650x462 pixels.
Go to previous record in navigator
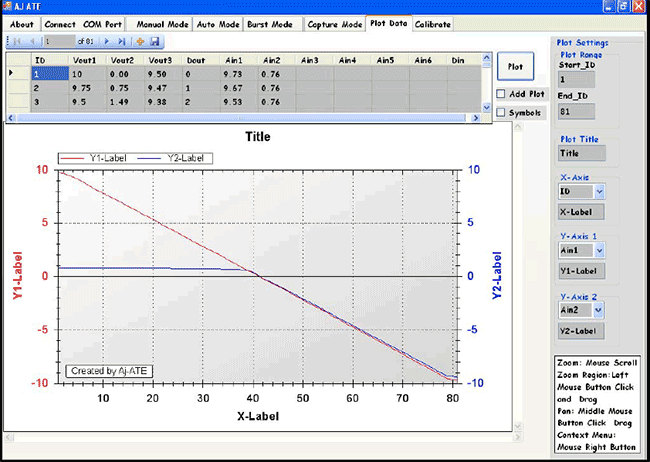point(32,41)
